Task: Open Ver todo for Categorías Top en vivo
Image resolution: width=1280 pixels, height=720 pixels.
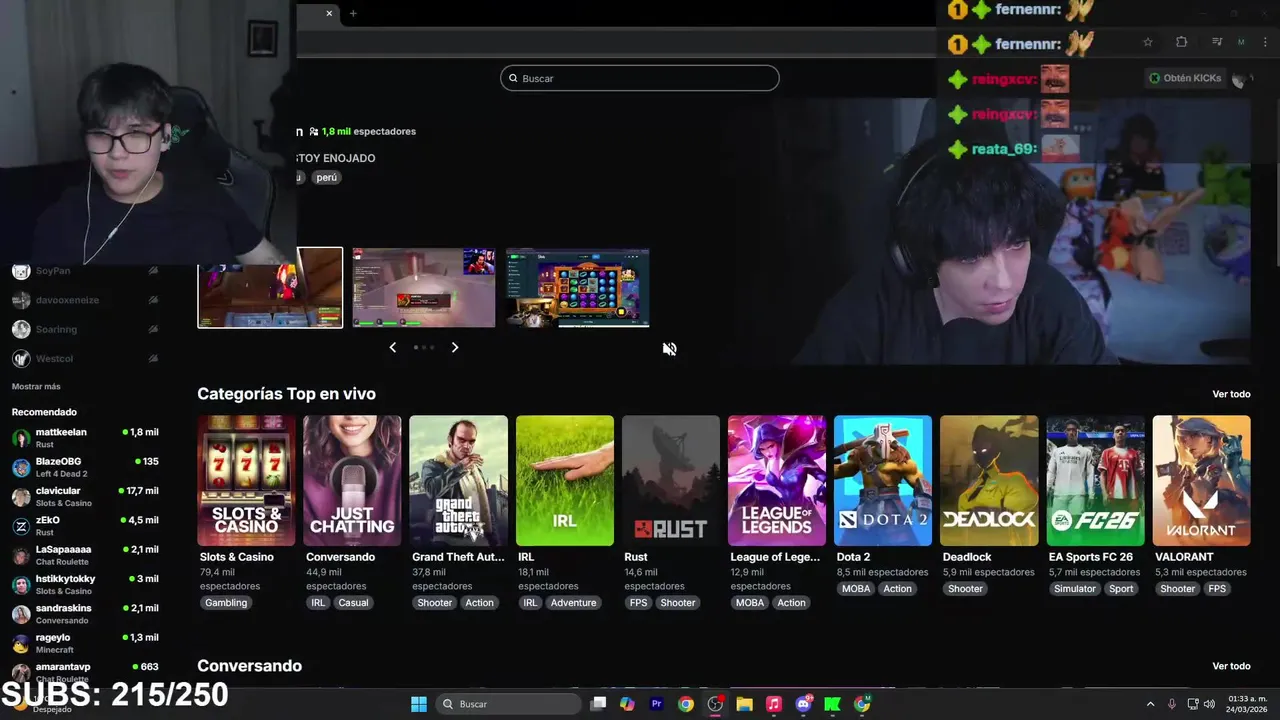Action: point(1231,394)
